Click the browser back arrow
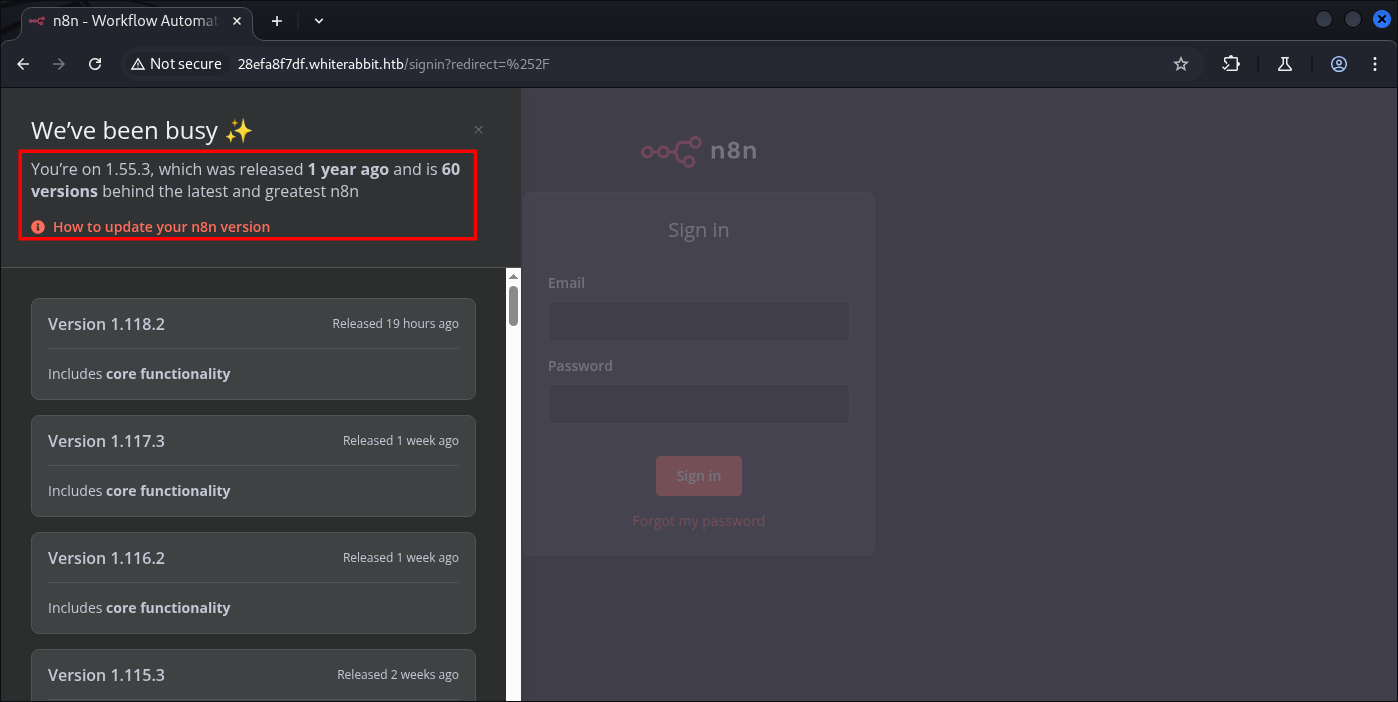The image size is (1398, 702). 24,64
